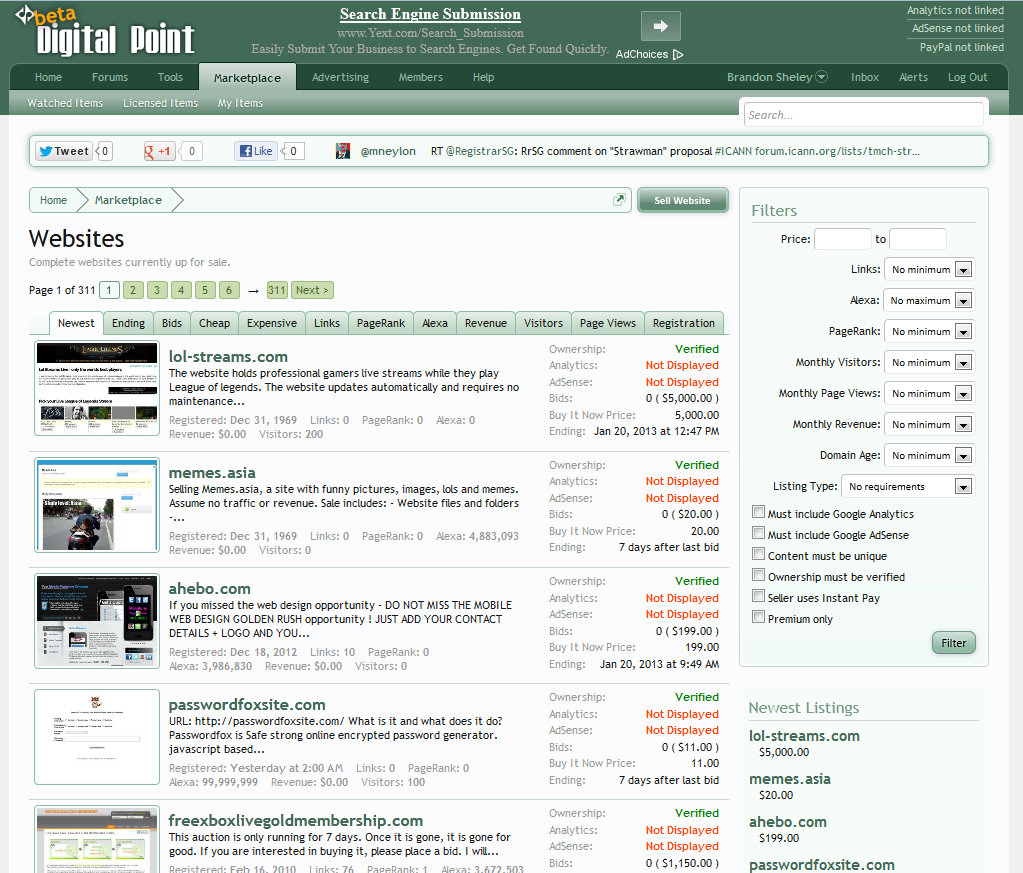1023x873 pixels.
Task: Open the Tools menu
Action: [x=170, y=77]
